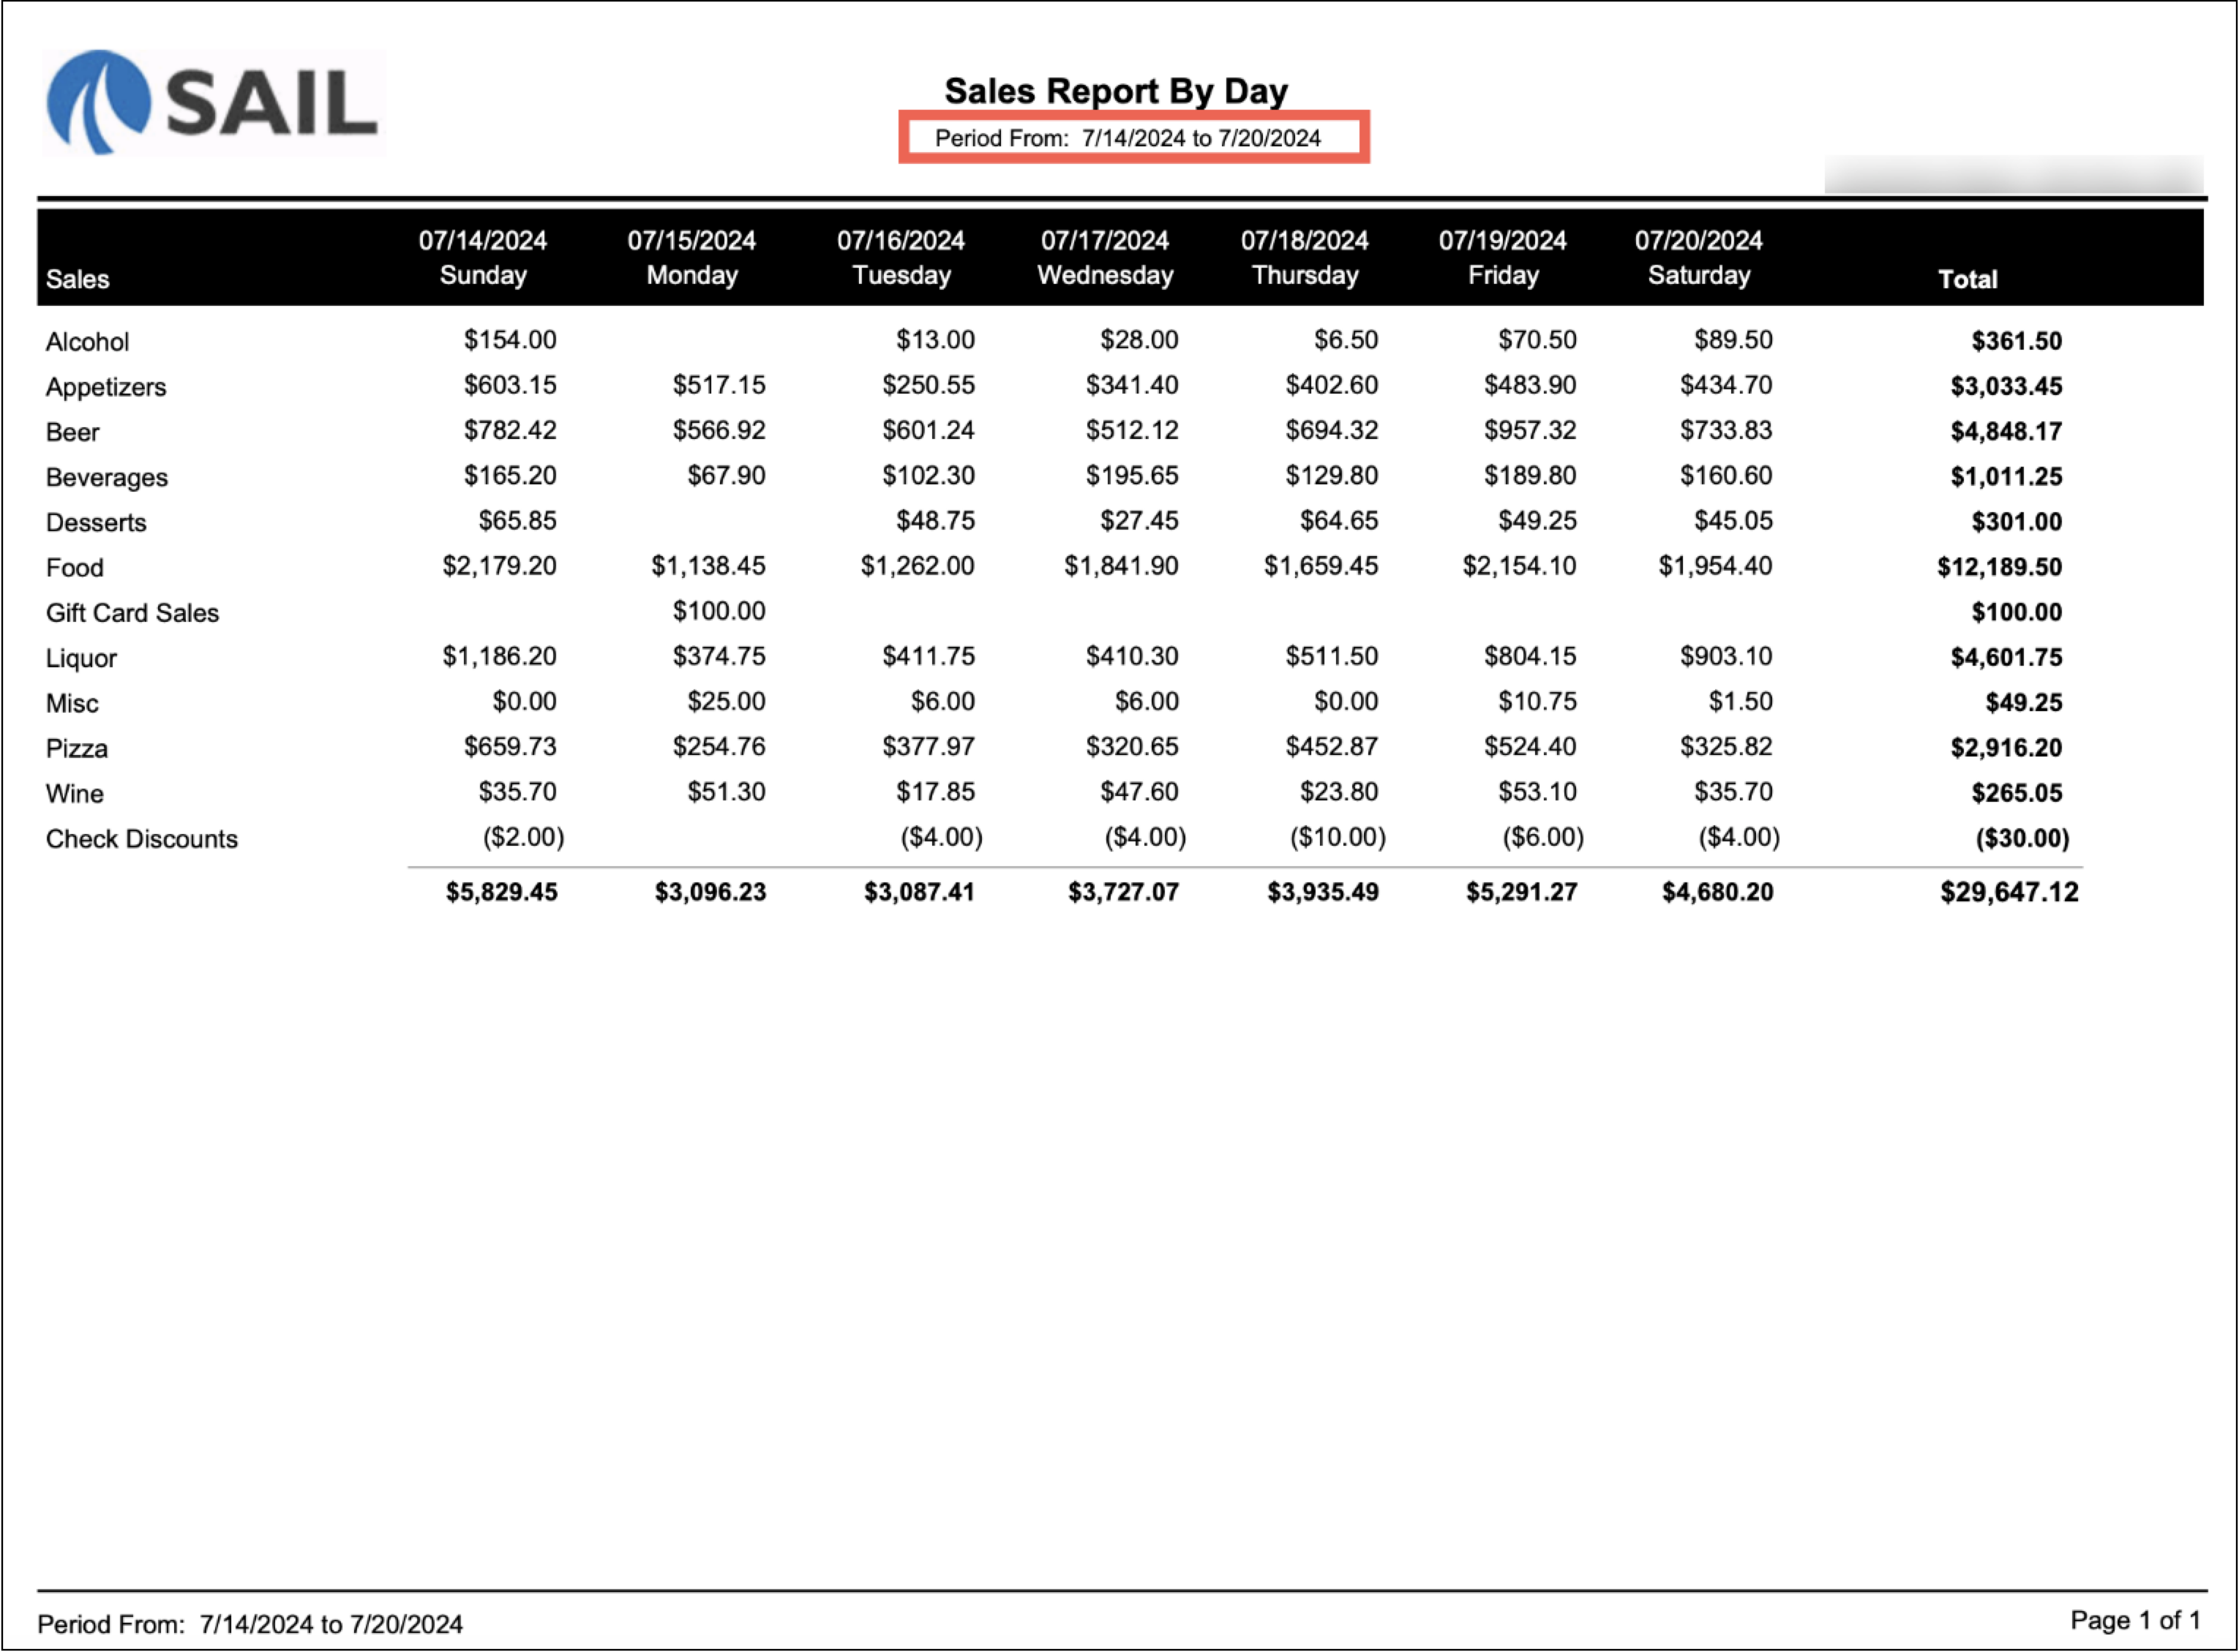Select the Pizza row label
This screenshot has height=1652, width=2239.
pyautogui.click(x=76, y=748)
